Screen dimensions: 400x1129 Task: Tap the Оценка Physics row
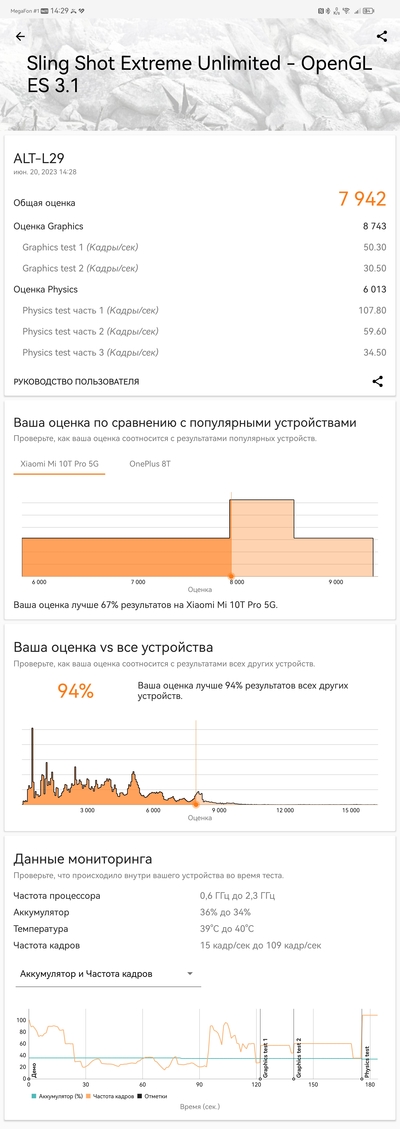click(x=200, y=289)
